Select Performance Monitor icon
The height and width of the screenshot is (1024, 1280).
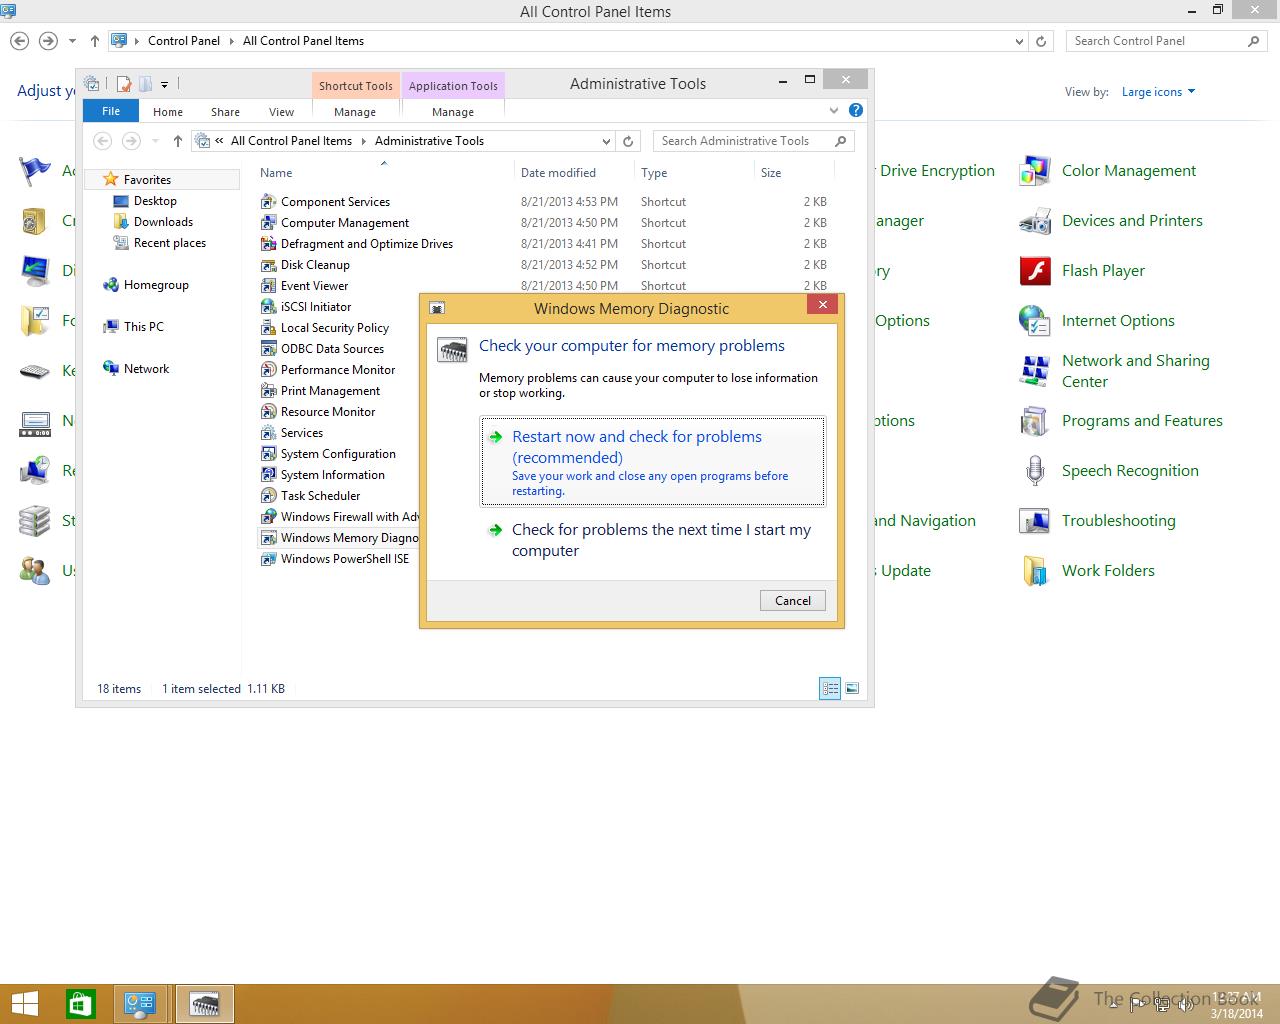pos(268,370)
